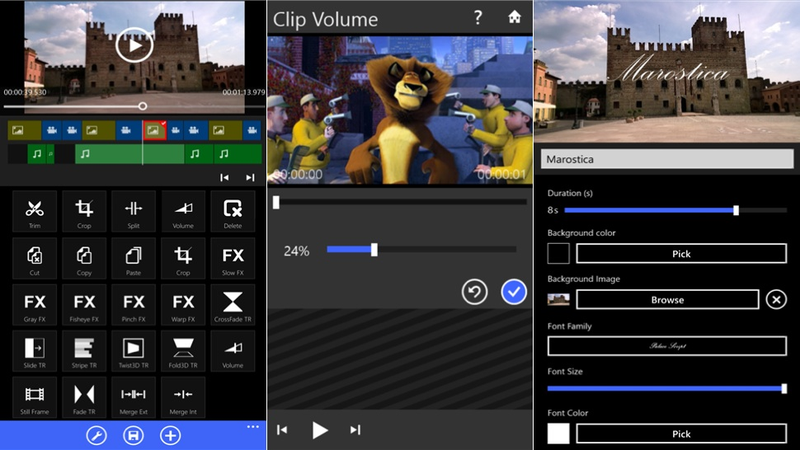Select the long green audio clip
The width and height of the screenshot is (800, 450).
pyautogui.click(x=129, y=154)
